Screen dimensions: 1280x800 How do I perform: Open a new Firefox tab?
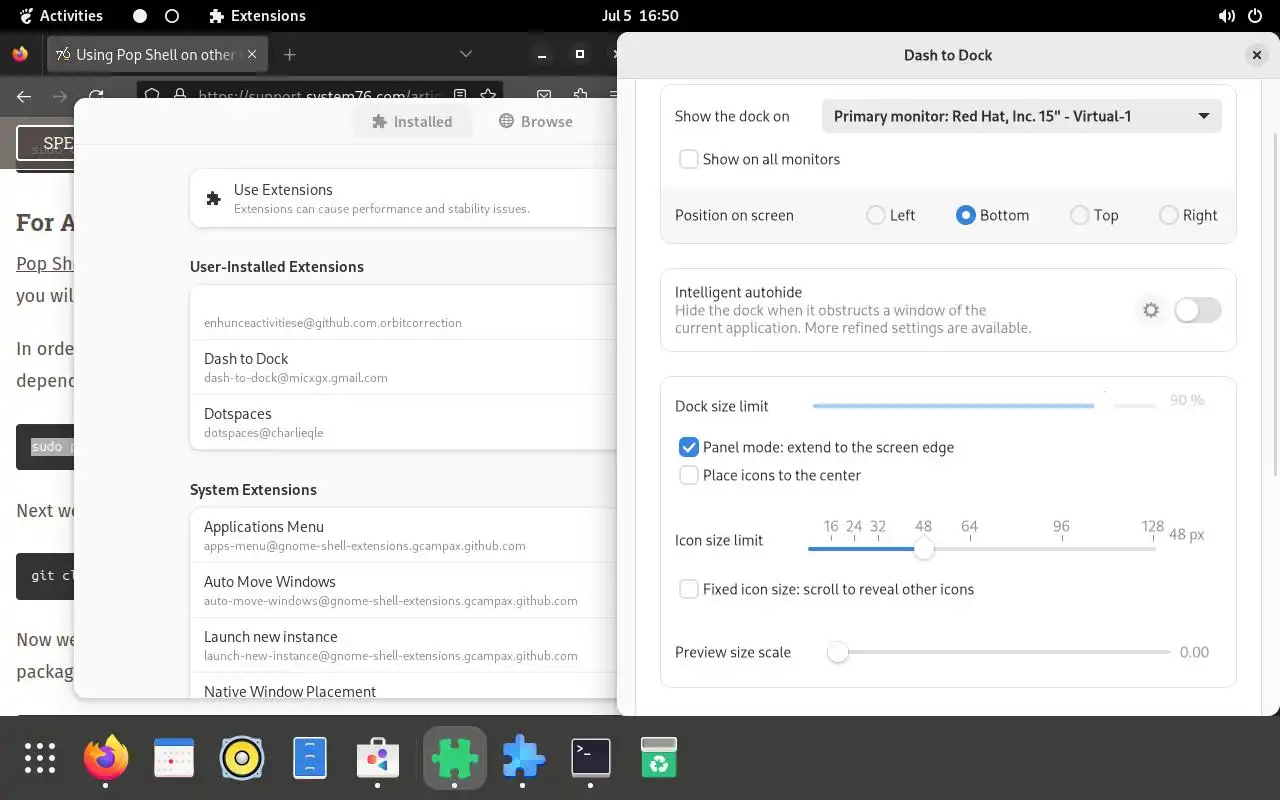[289, 55]
